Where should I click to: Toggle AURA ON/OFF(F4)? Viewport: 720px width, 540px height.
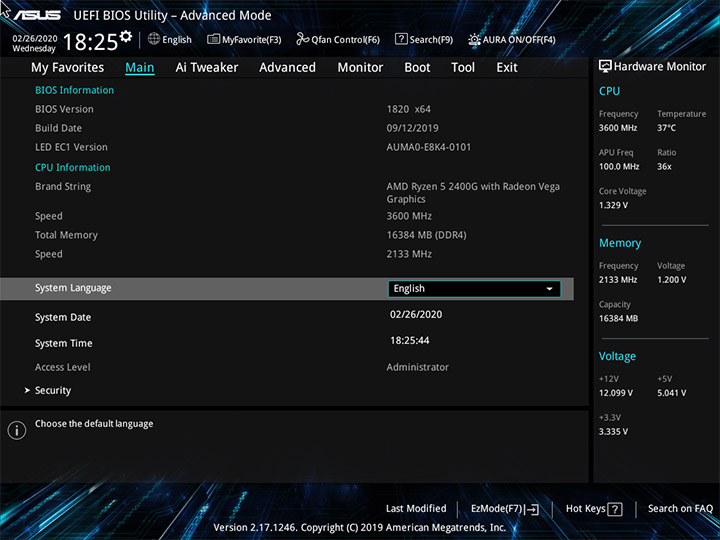pyautogui.click(x=512, y=39)
